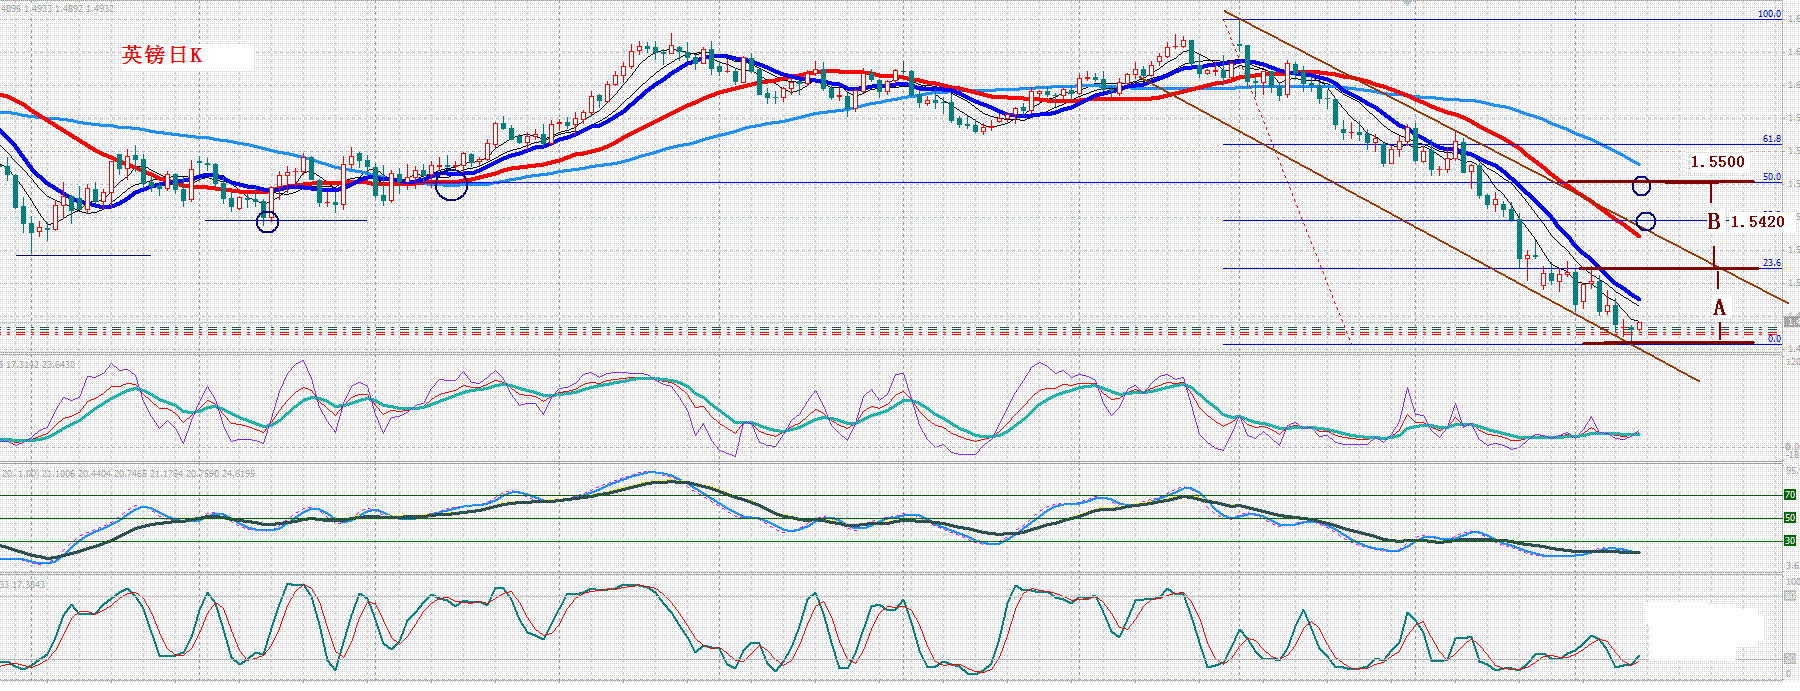Select the red 英镑日K chart title

(x=162, y=55)
